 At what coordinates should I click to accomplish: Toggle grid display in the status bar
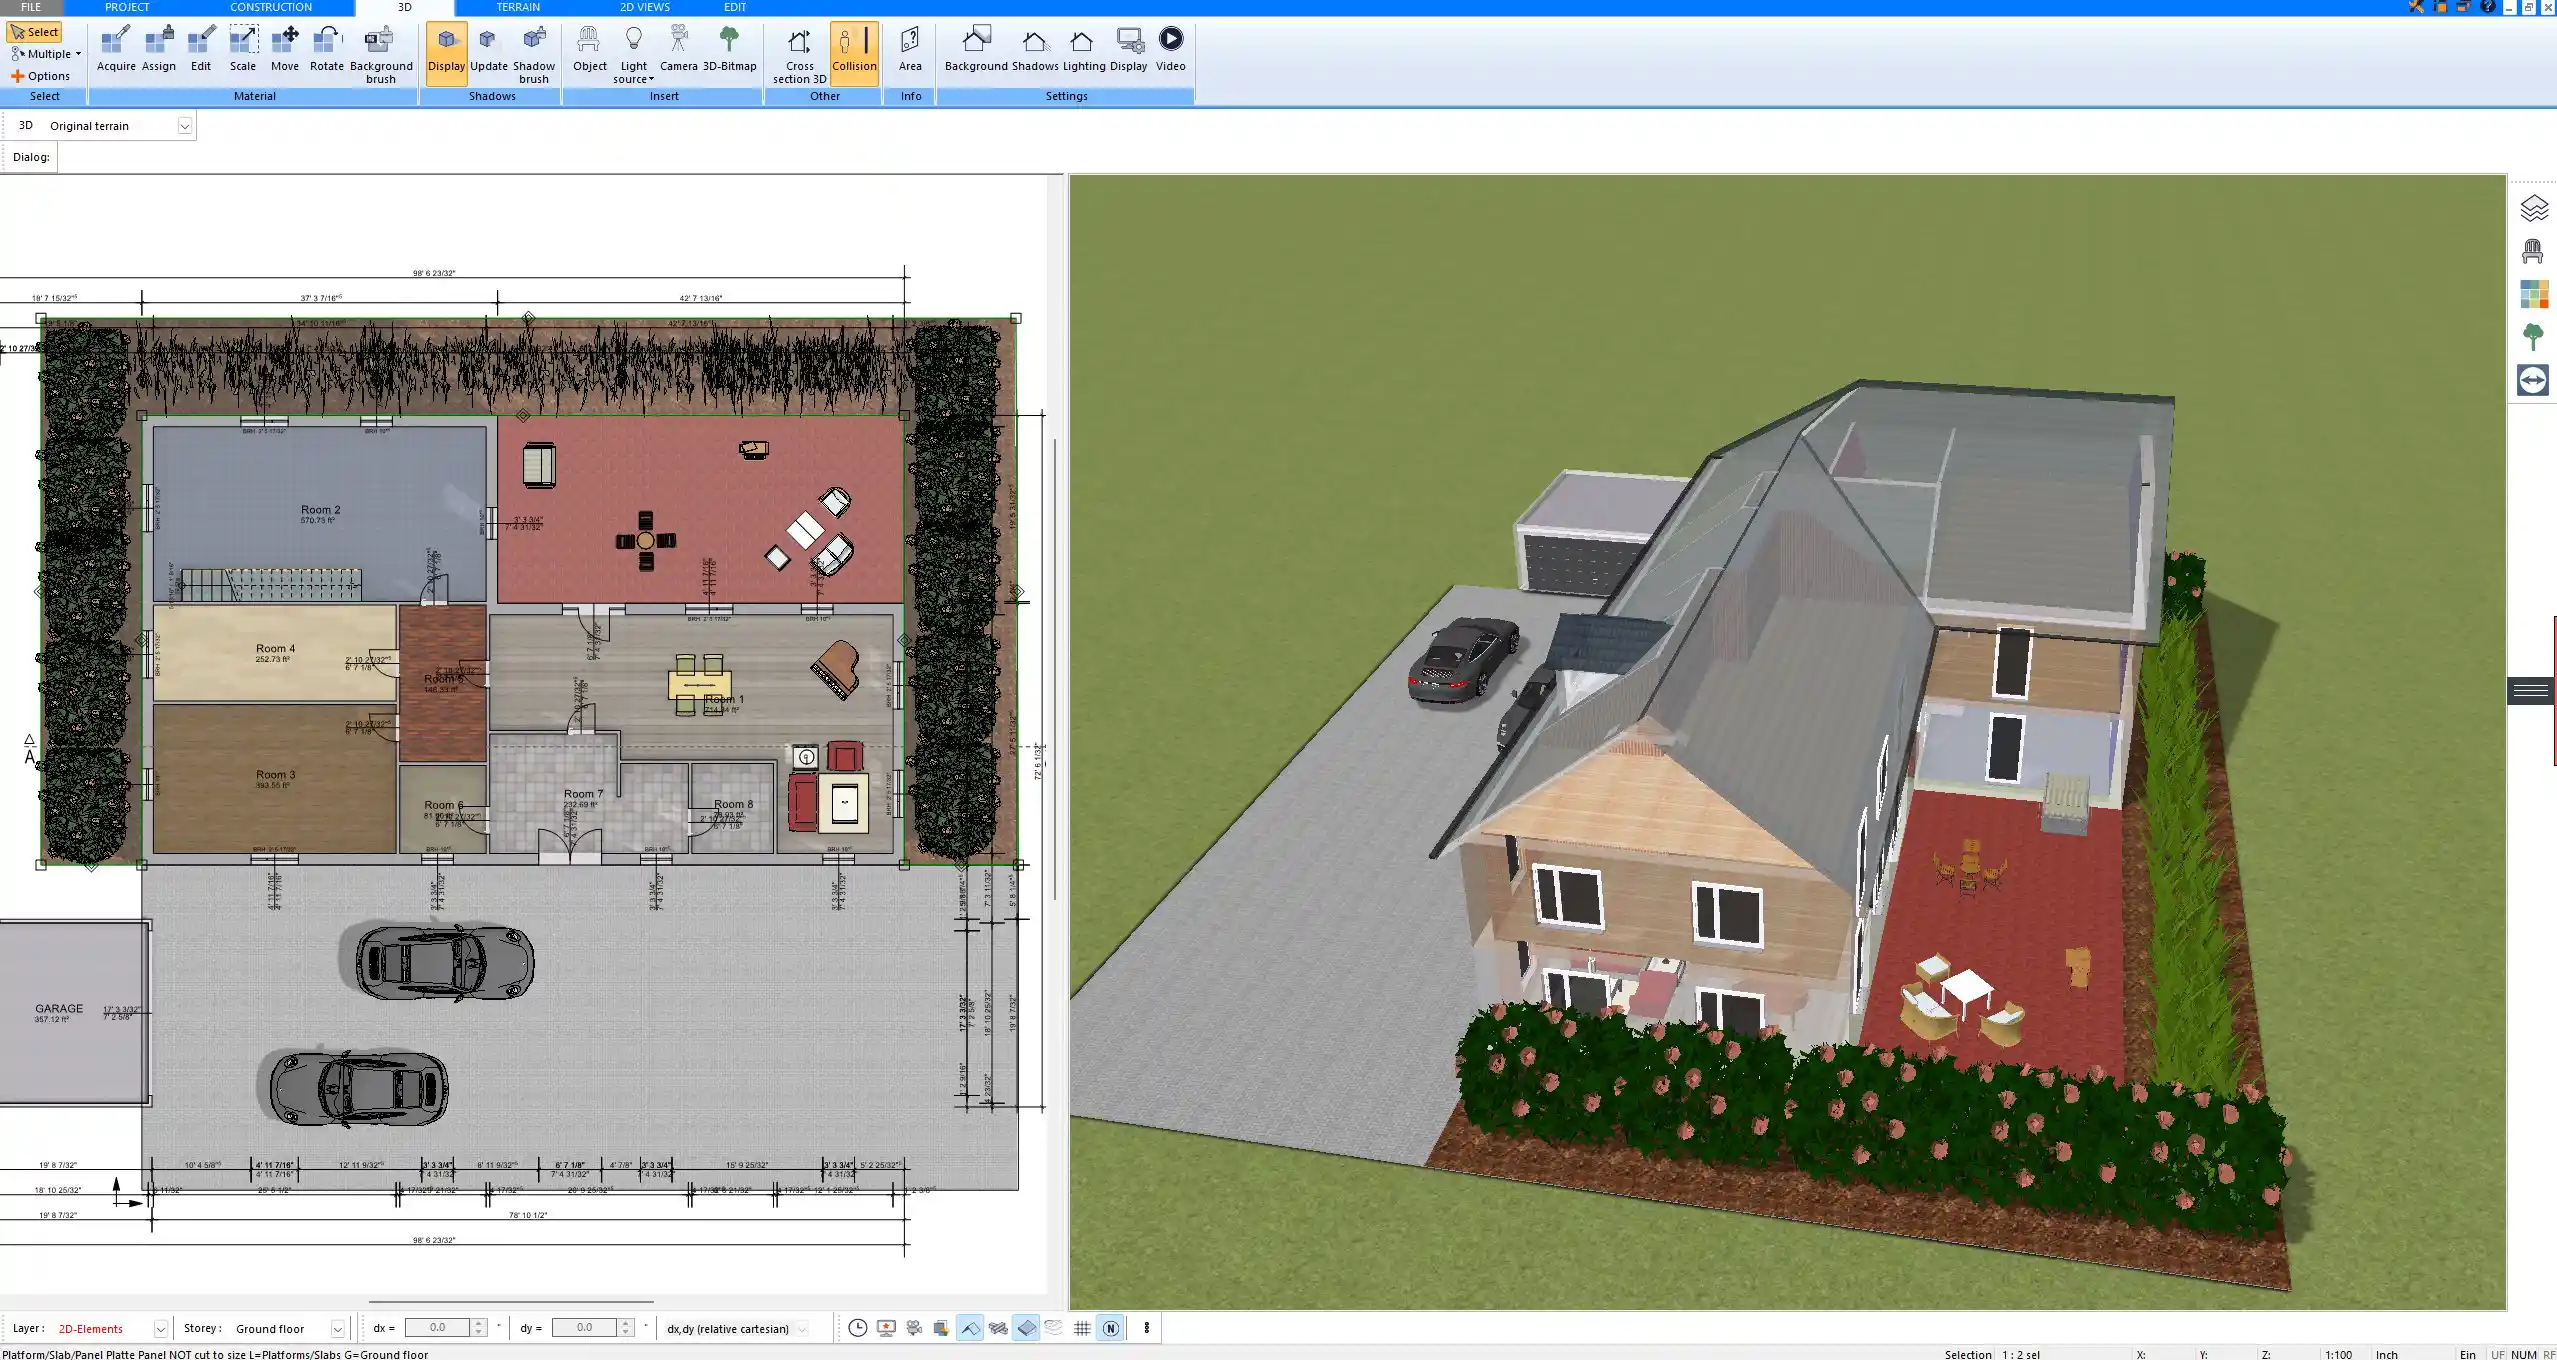pos(1082,1328)
